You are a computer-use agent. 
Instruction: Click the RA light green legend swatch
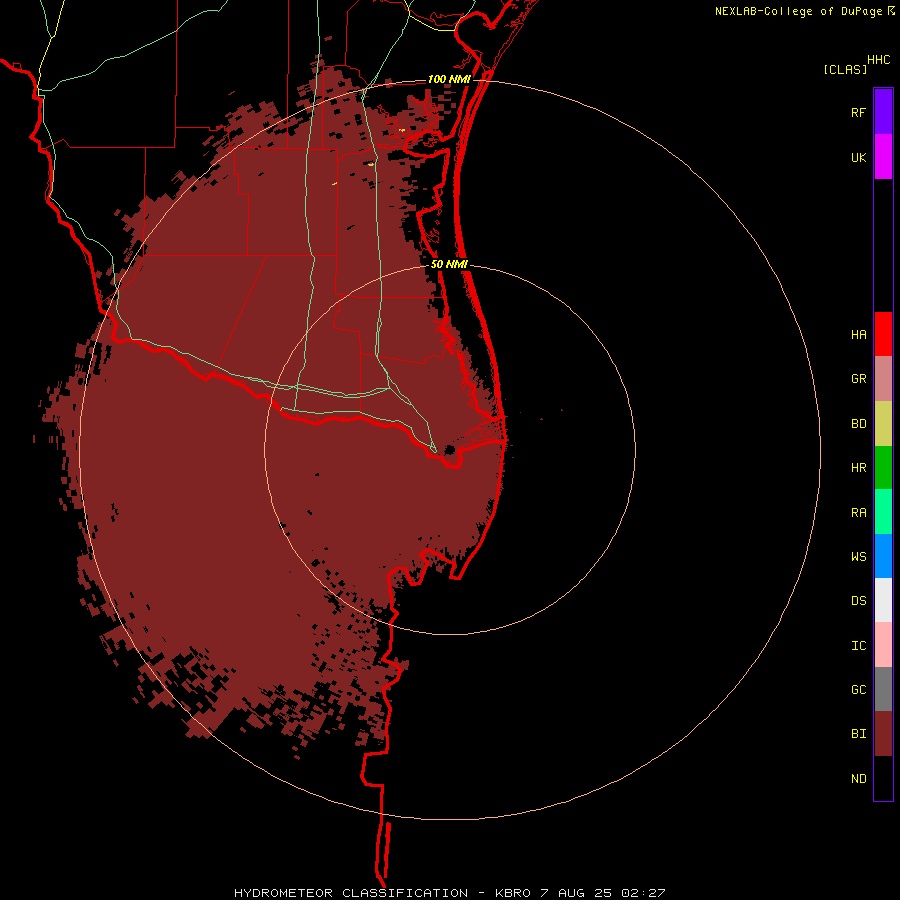click(883, 512)
